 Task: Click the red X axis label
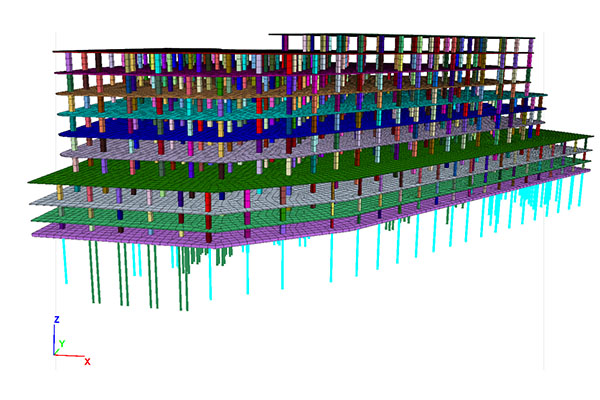point(87,361)
